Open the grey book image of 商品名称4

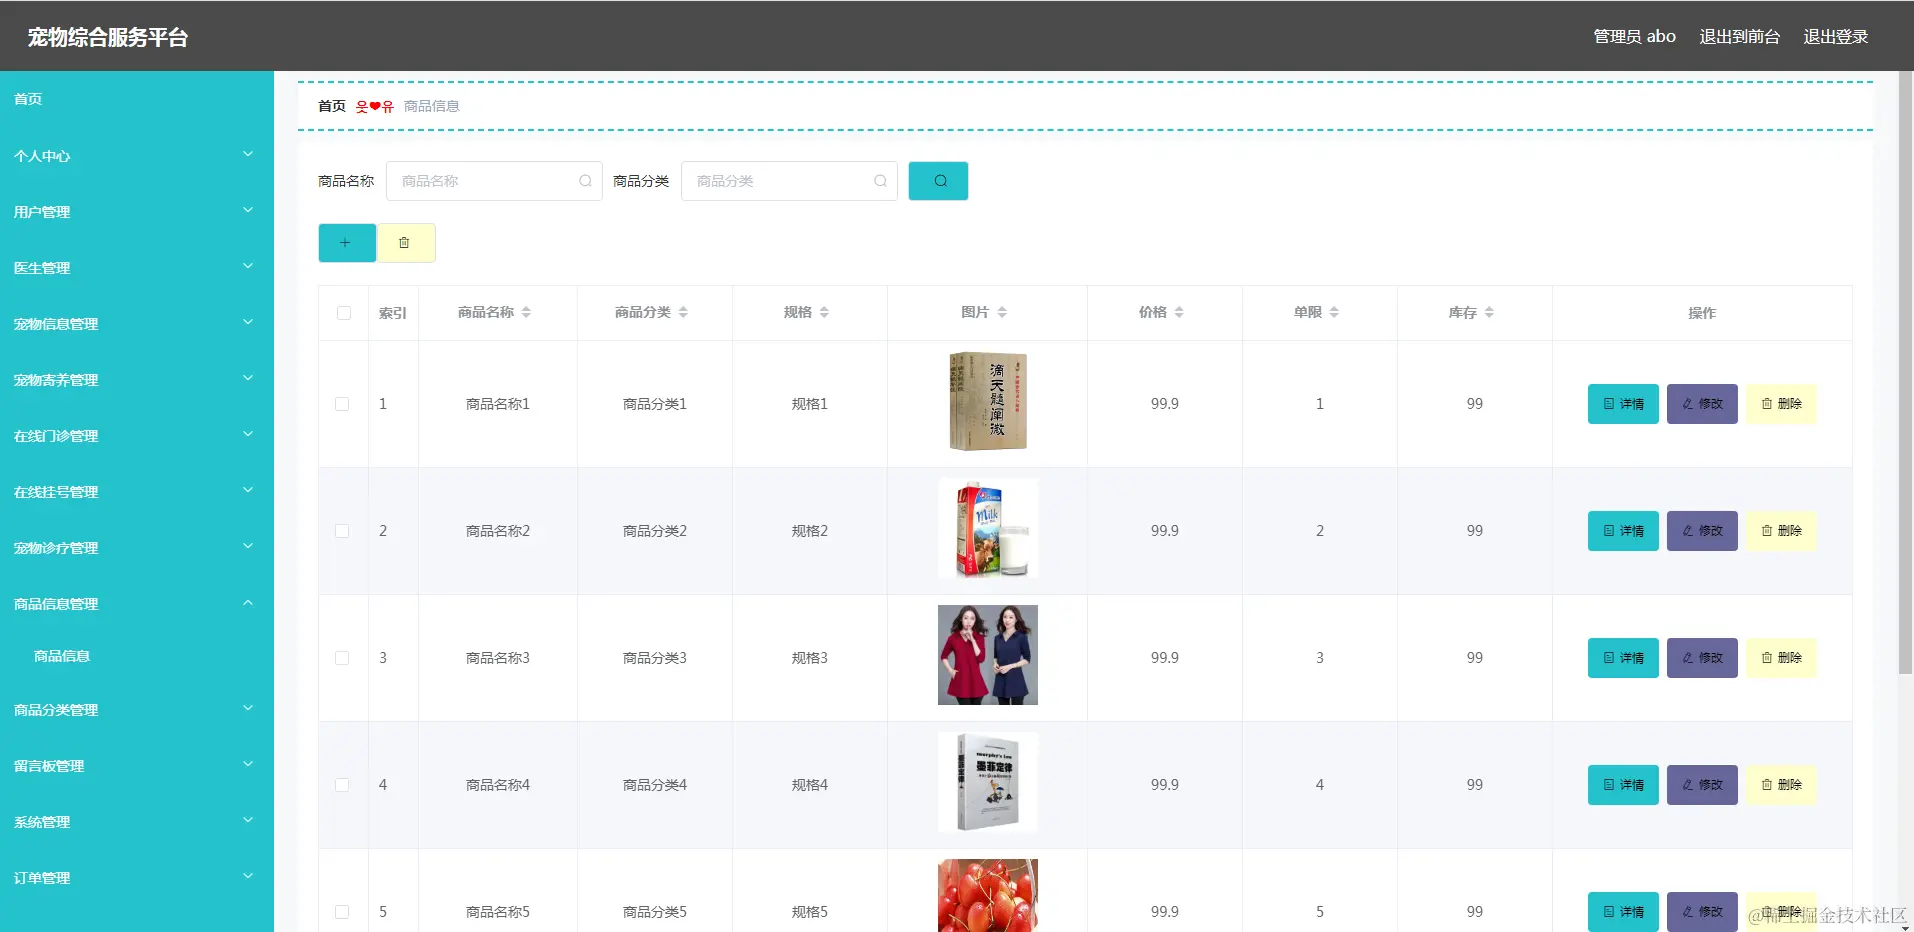(x=988, y=782)
